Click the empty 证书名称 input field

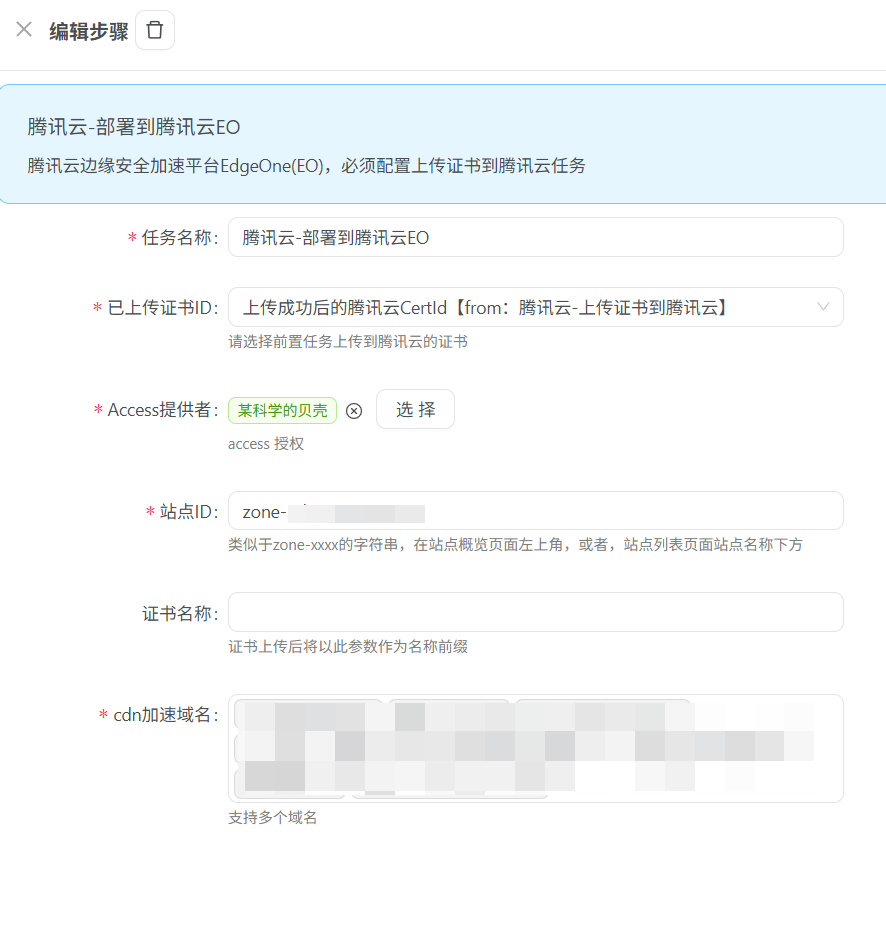[536, 612]
